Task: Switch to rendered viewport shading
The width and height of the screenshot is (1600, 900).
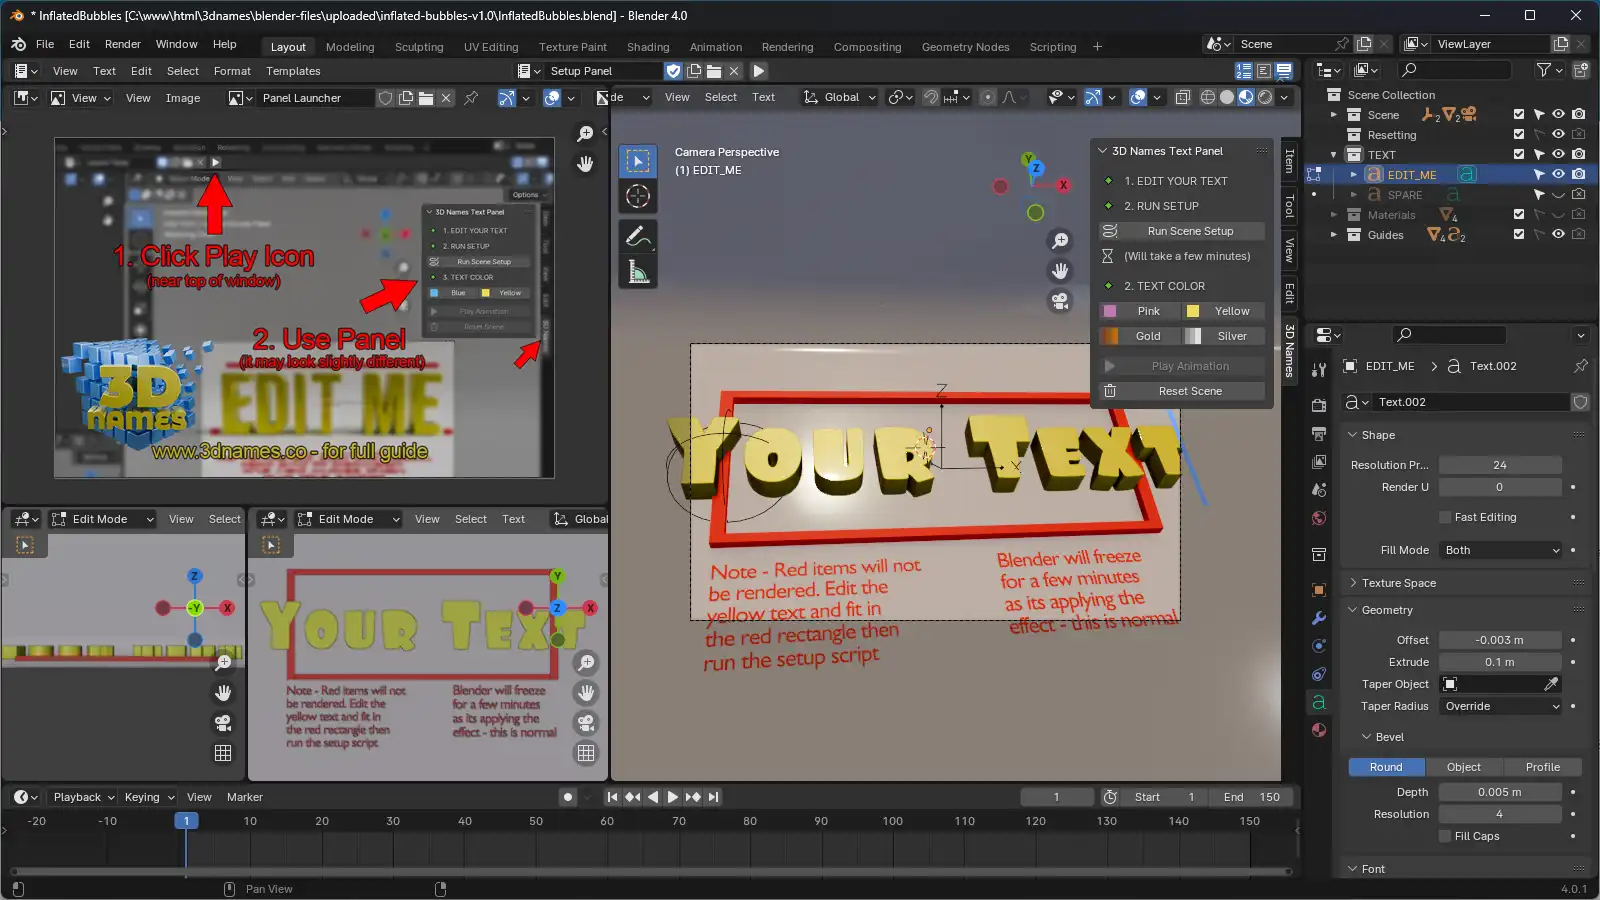Action: (1265, 97)
